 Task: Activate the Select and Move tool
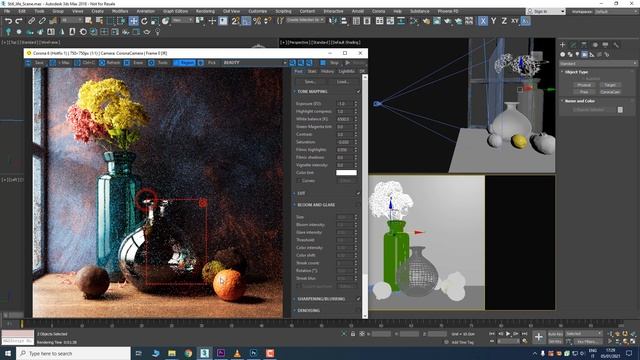click(x=133, y=21)
